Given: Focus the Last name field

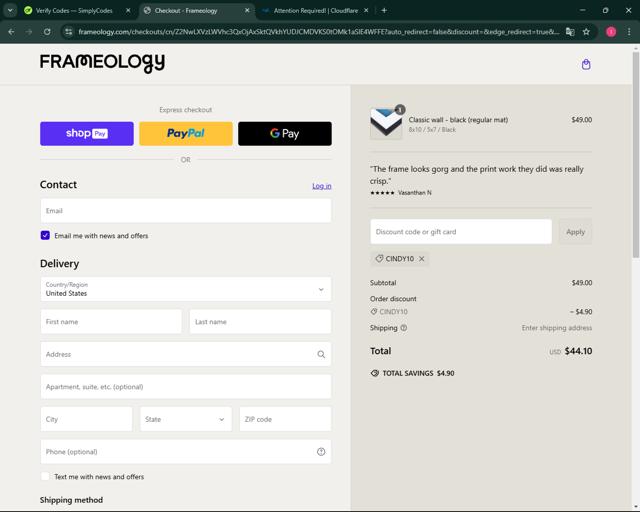Looking at the screenshot, I should tap(260, 322).
